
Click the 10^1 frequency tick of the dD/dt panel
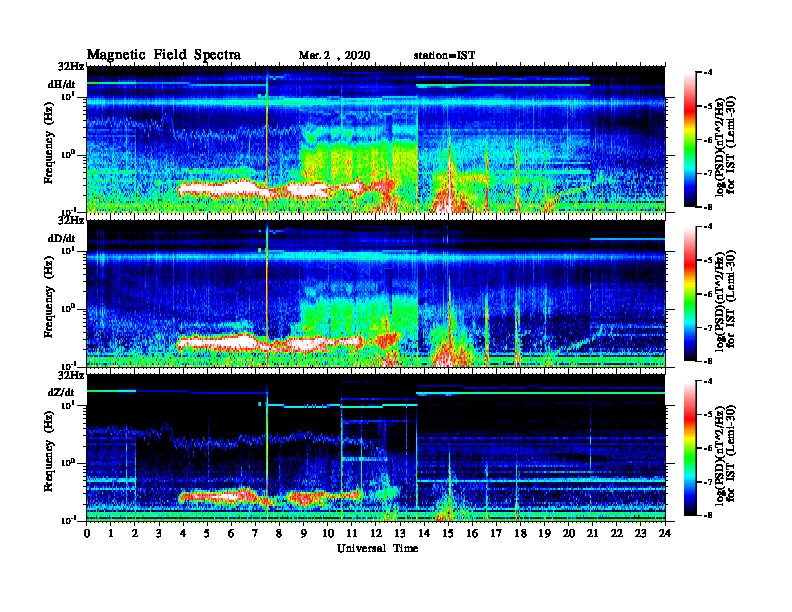click(x=68, y=250)
